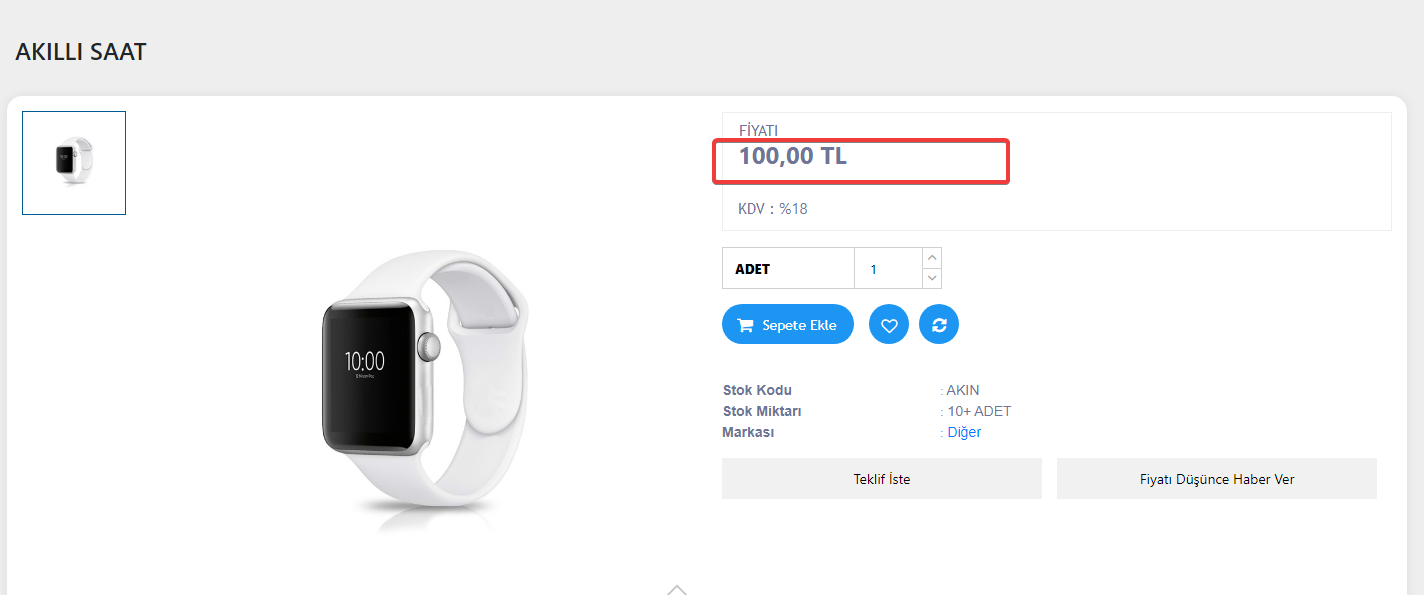Focus the ADET quantity input field
Viewport: 1424px width, 595px height.
(x=888, y=268)
